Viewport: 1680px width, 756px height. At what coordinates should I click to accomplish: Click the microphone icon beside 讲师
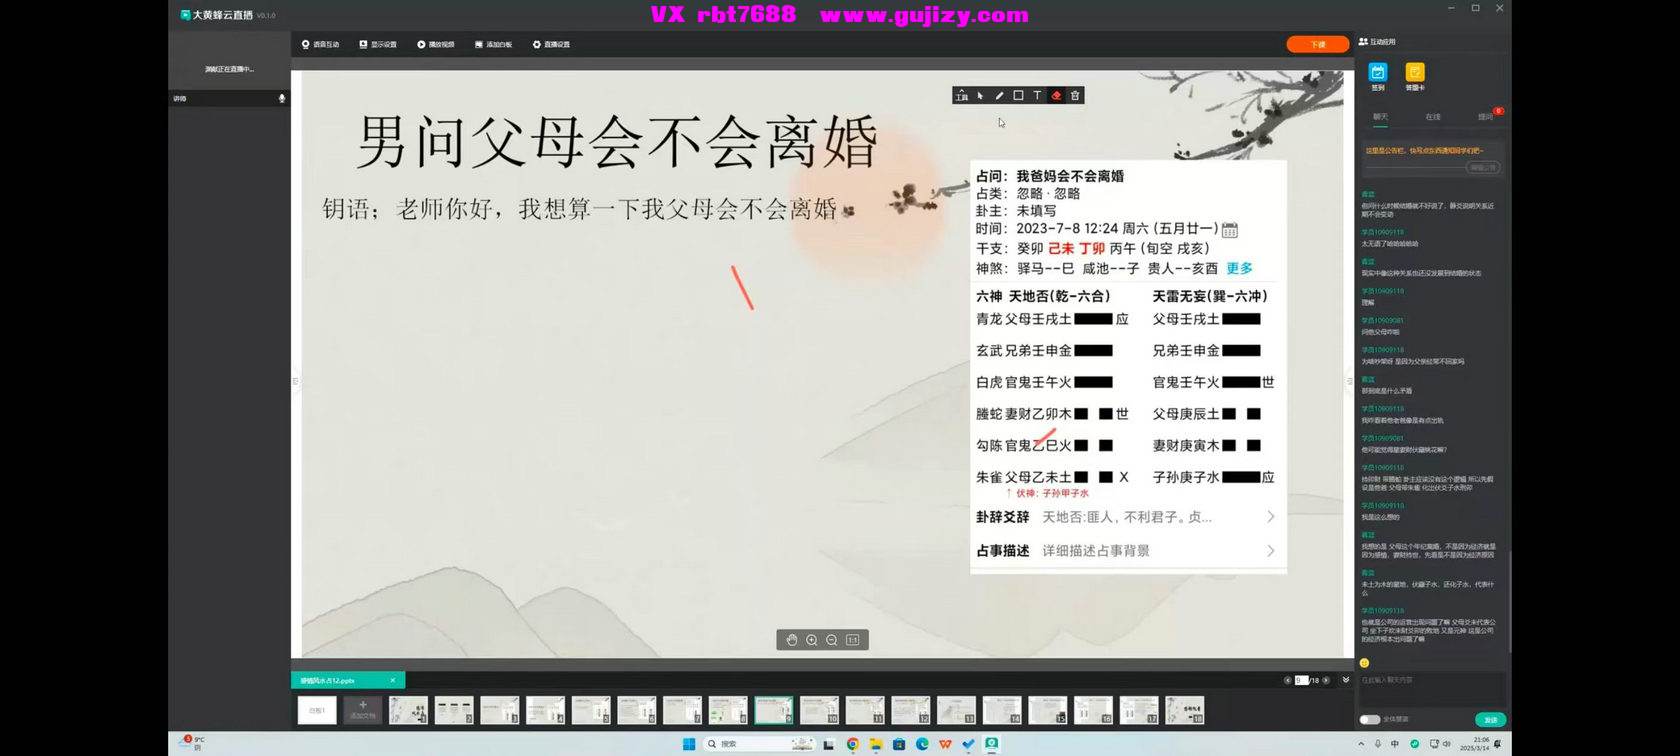tap(282, 99)
